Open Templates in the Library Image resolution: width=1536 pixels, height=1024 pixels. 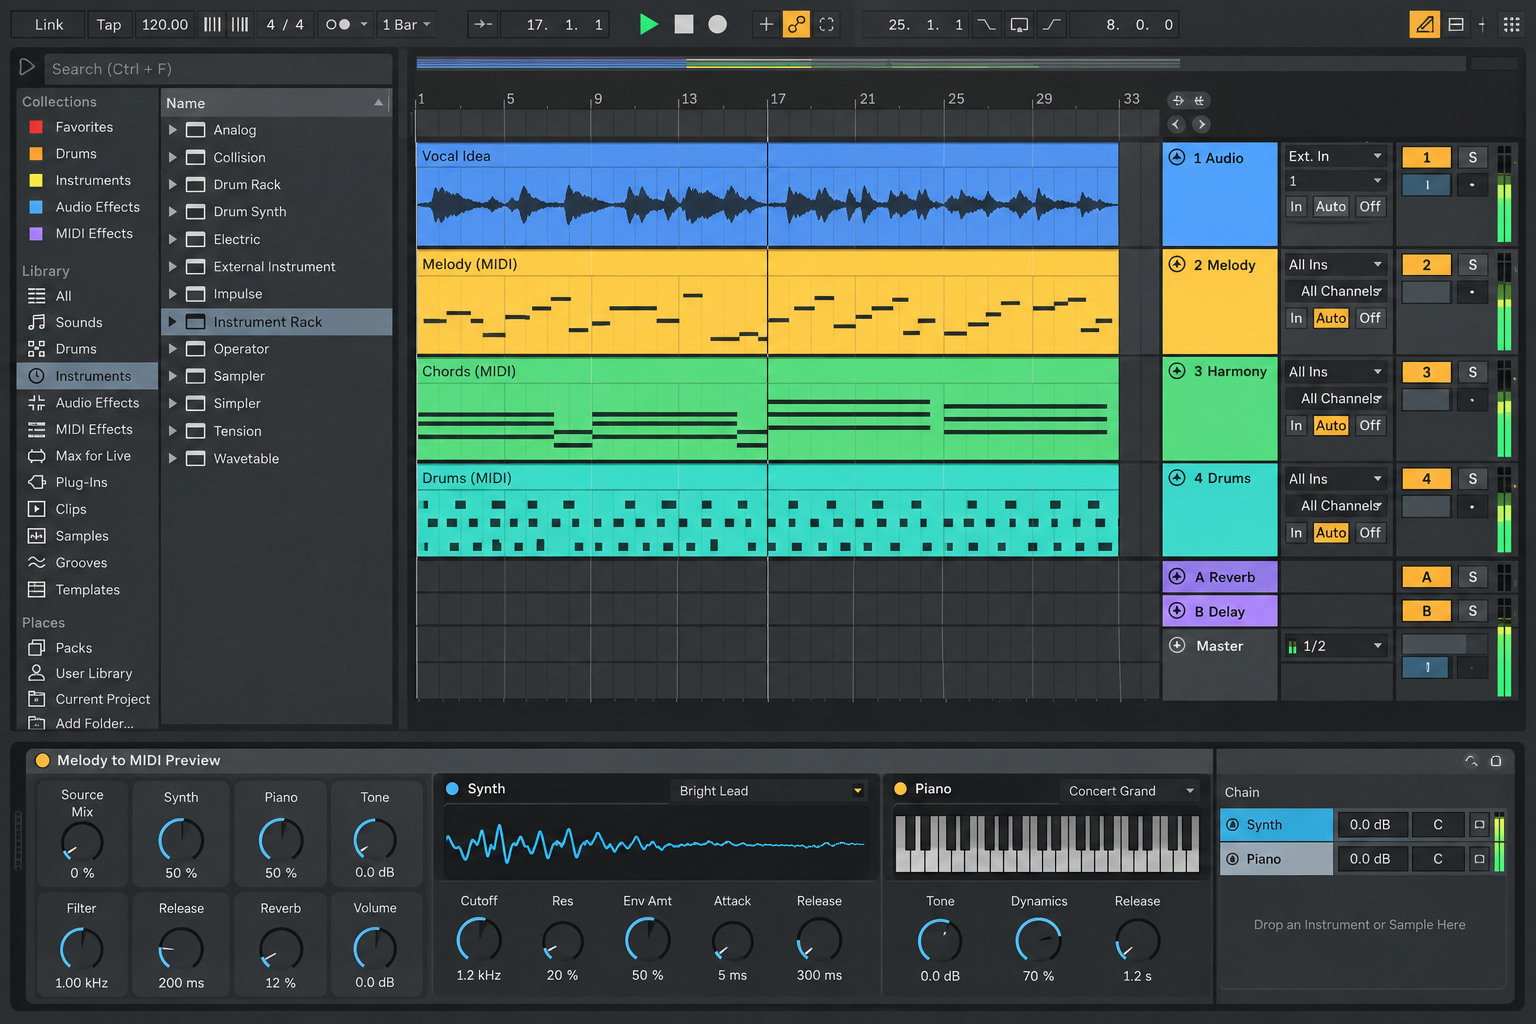coord(87,590)
